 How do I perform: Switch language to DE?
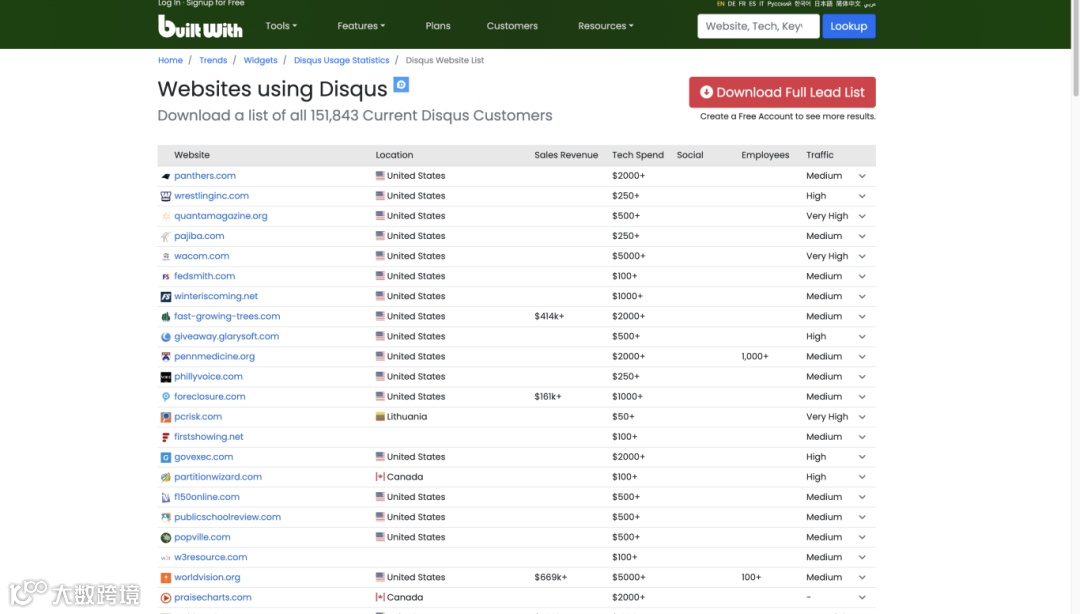(731, 3)
